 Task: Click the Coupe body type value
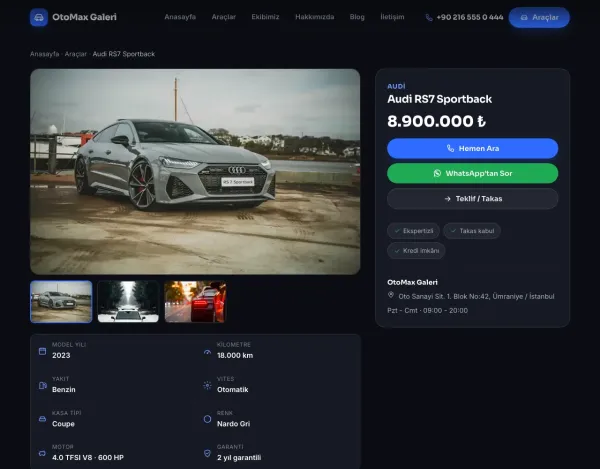(x=63, y=424)
